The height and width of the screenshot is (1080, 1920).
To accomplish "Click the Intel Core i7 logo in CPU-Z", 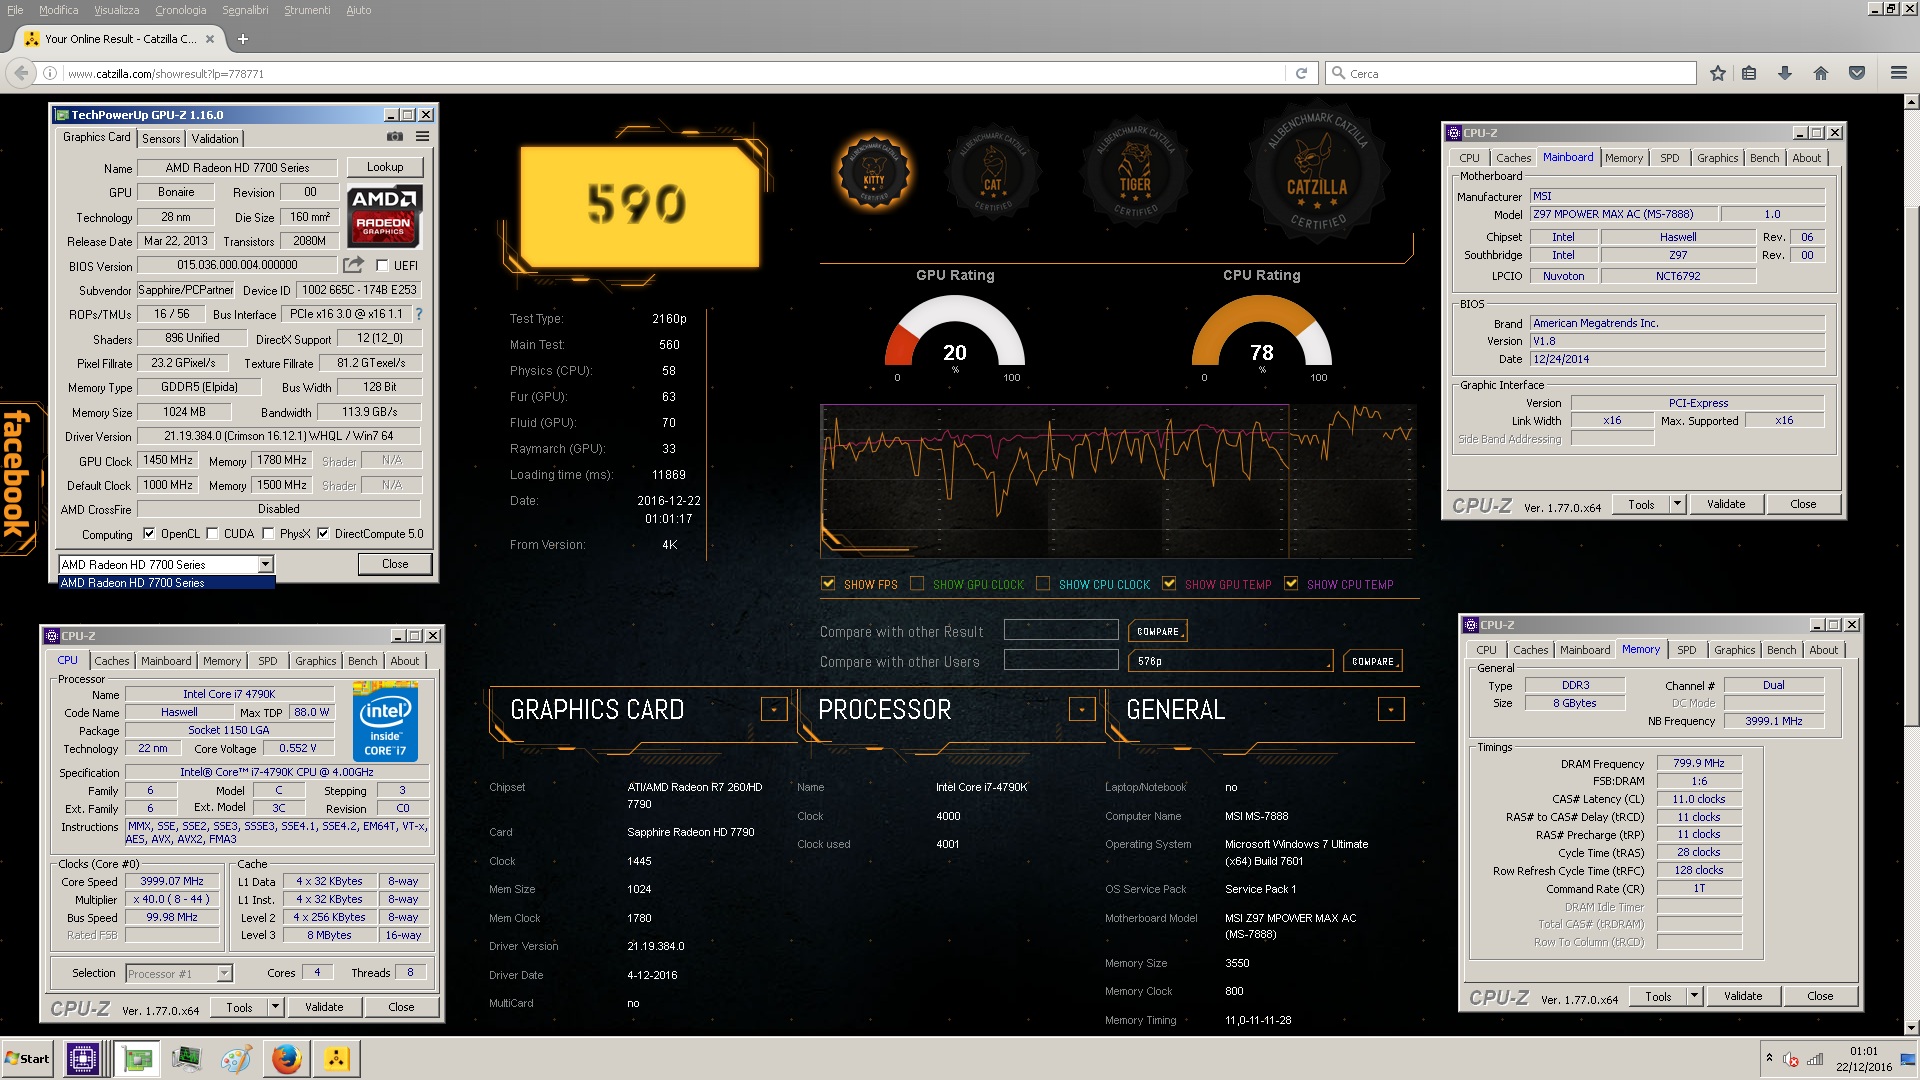I will (x=385, y=721).
